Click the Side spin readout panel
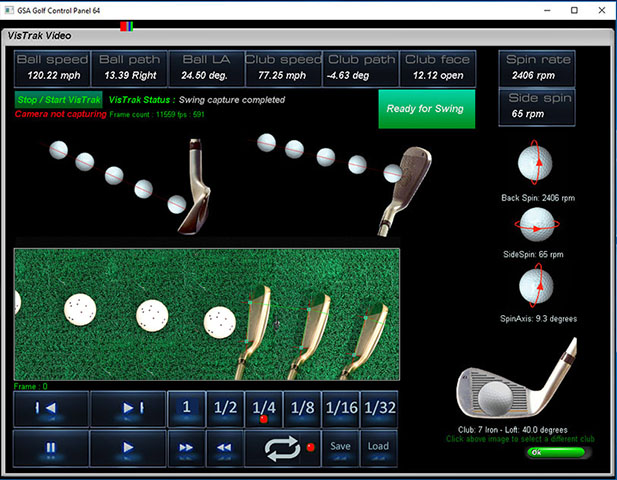Image resolution: width=617 pixels, height=480 pixels. (x=537, y=107)
